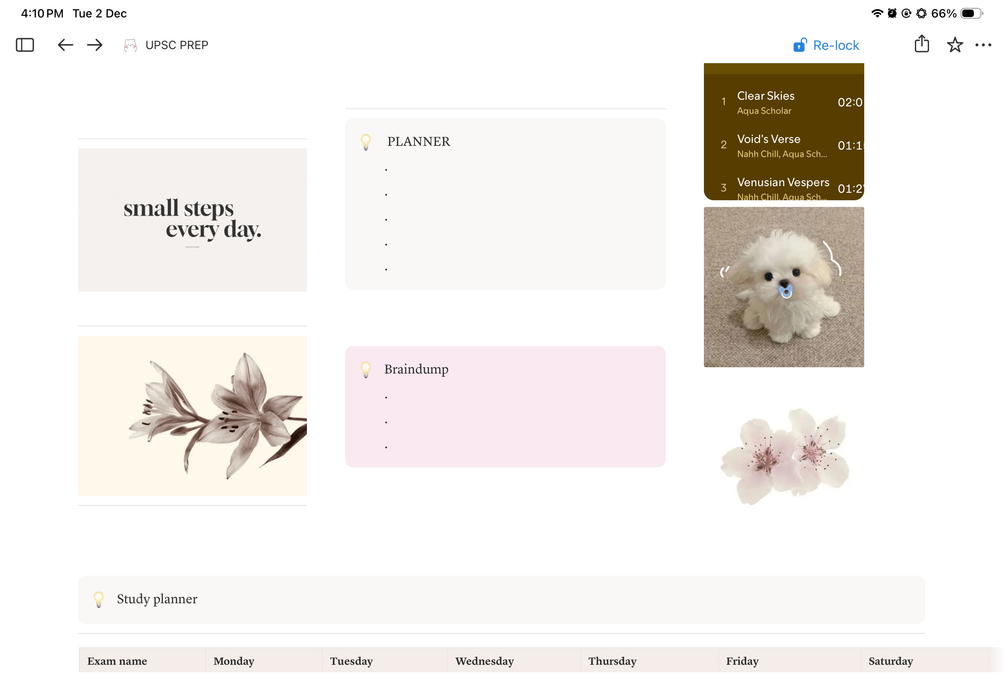
Task: Click the PLANNER callout heading
Action: point(419,142)
